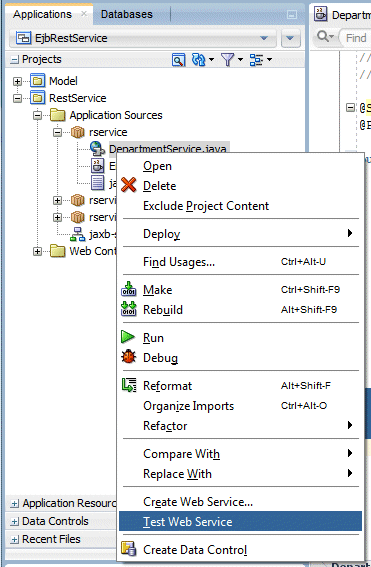Click the Debug ladybug icon
Screen dimensions: 371x567
[x=129, y=357]
